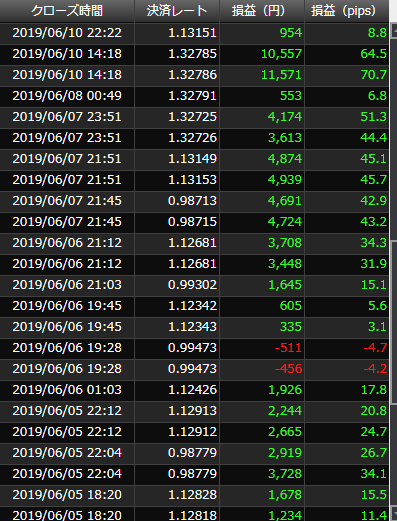The height and width of the screenshot is (521, 397).
Task: Sort by 損益(pips) column header
Action: pyautogui.click(x=347, y=11)
